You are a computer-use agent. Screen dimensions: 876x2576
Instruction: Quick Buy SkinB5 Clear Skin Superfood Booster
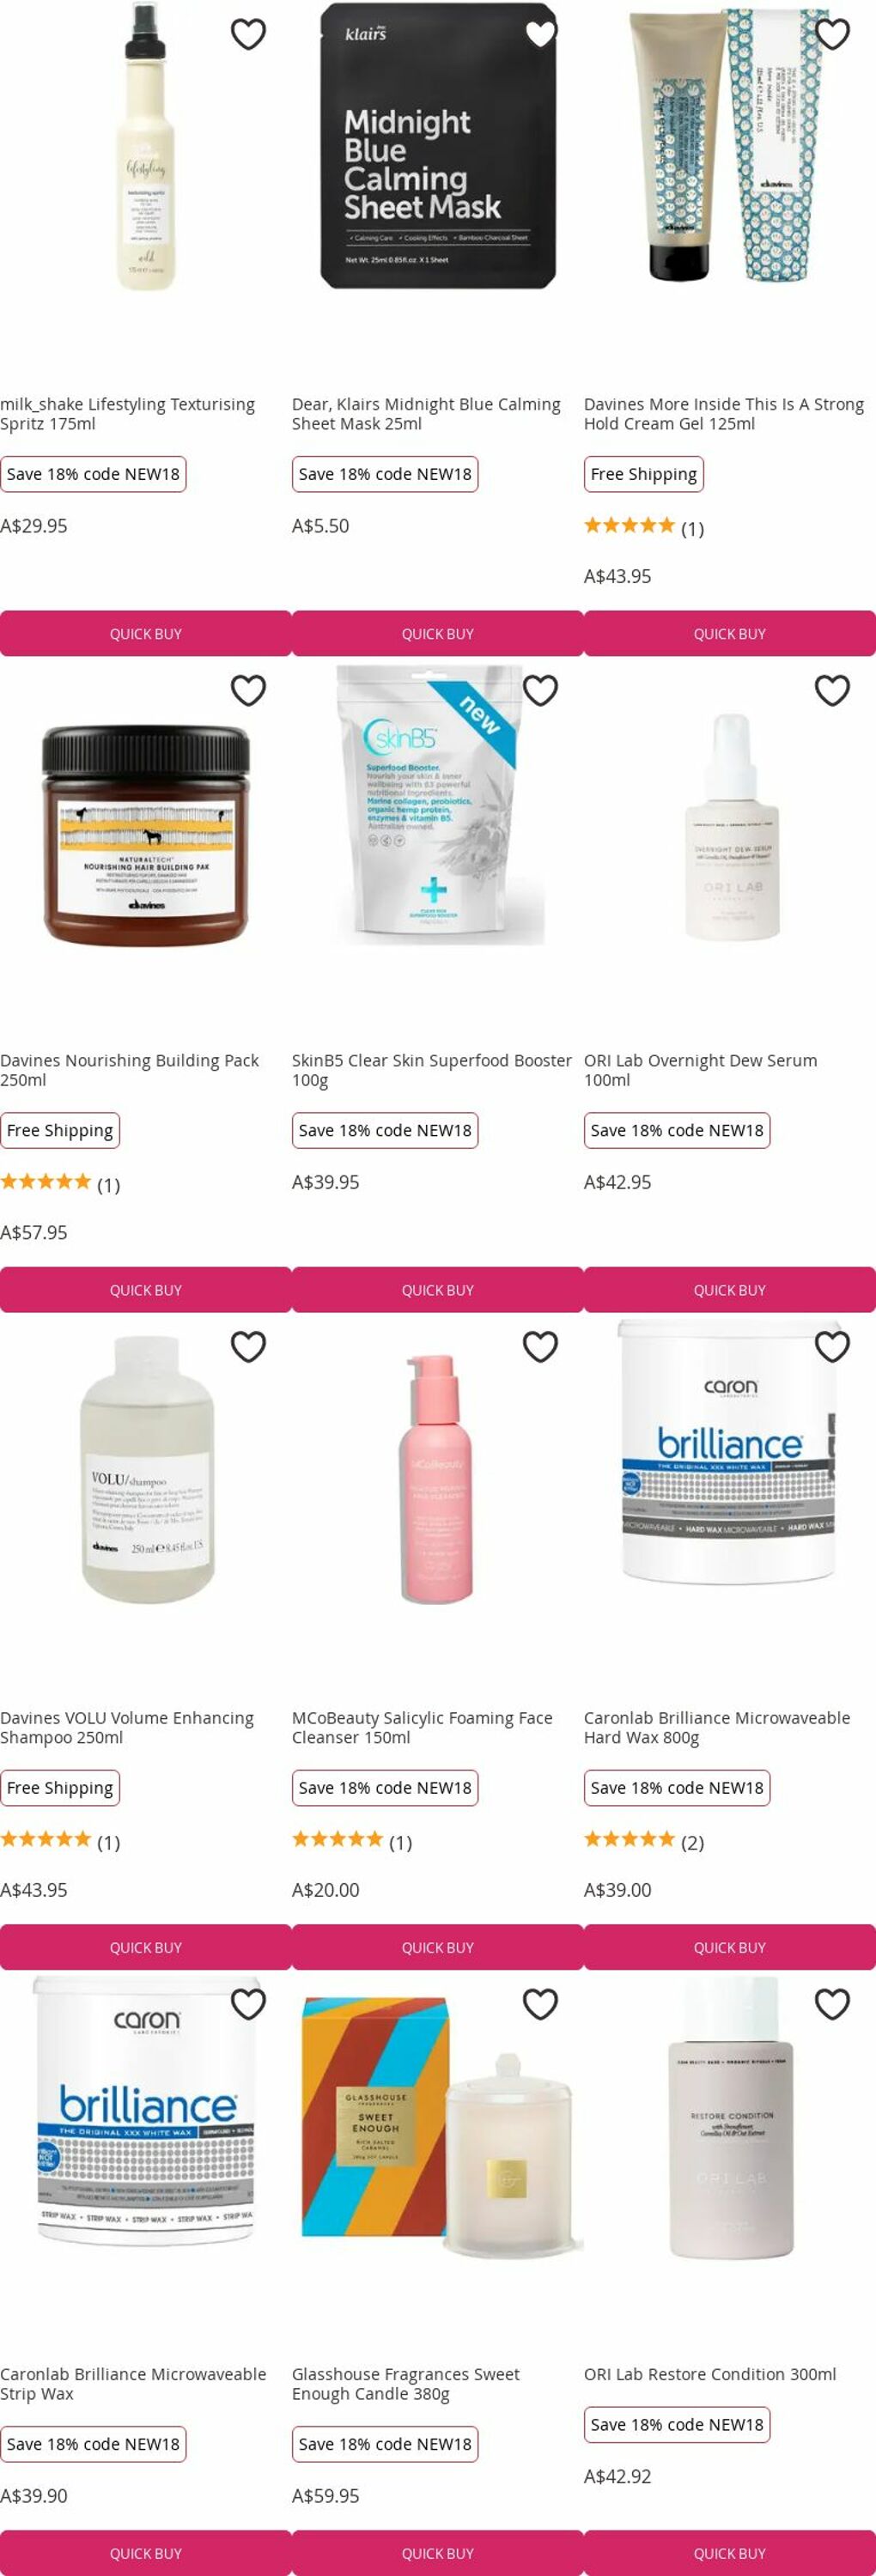point(438,1290)
